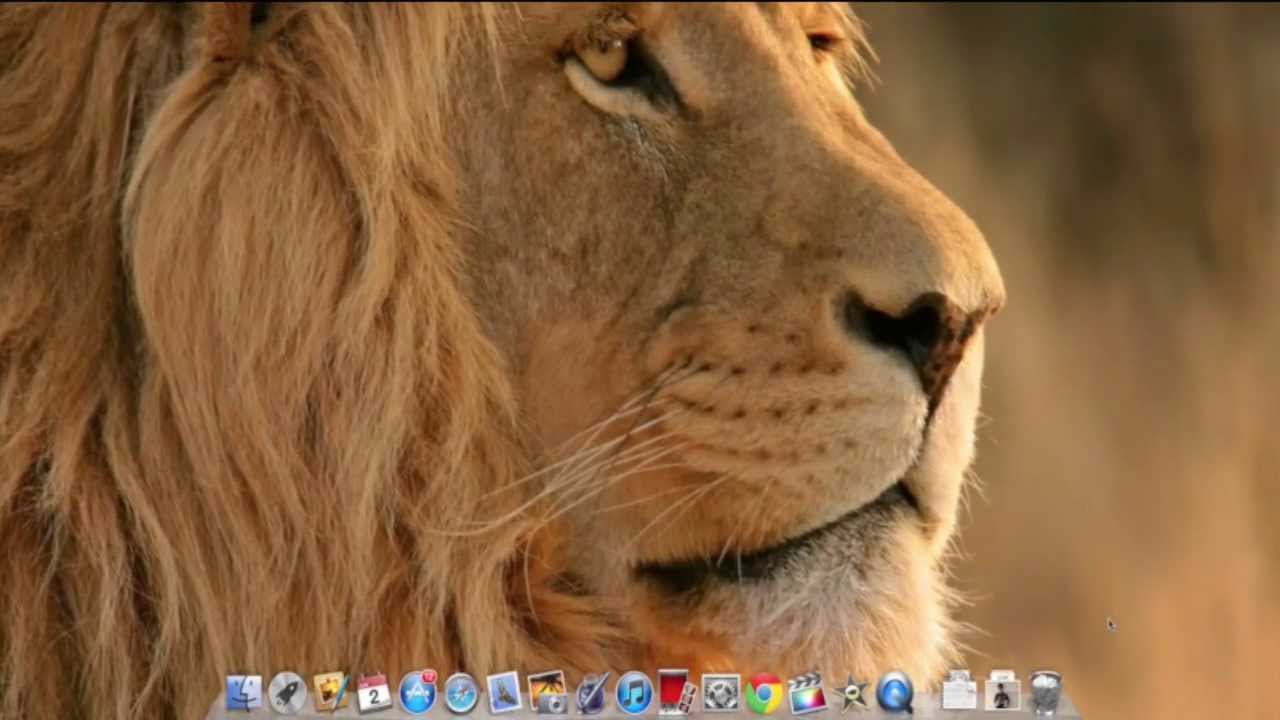The image size is (1280, 720).
Task: Open the Trash in the Dock
Action: (x=1045, y=692)
